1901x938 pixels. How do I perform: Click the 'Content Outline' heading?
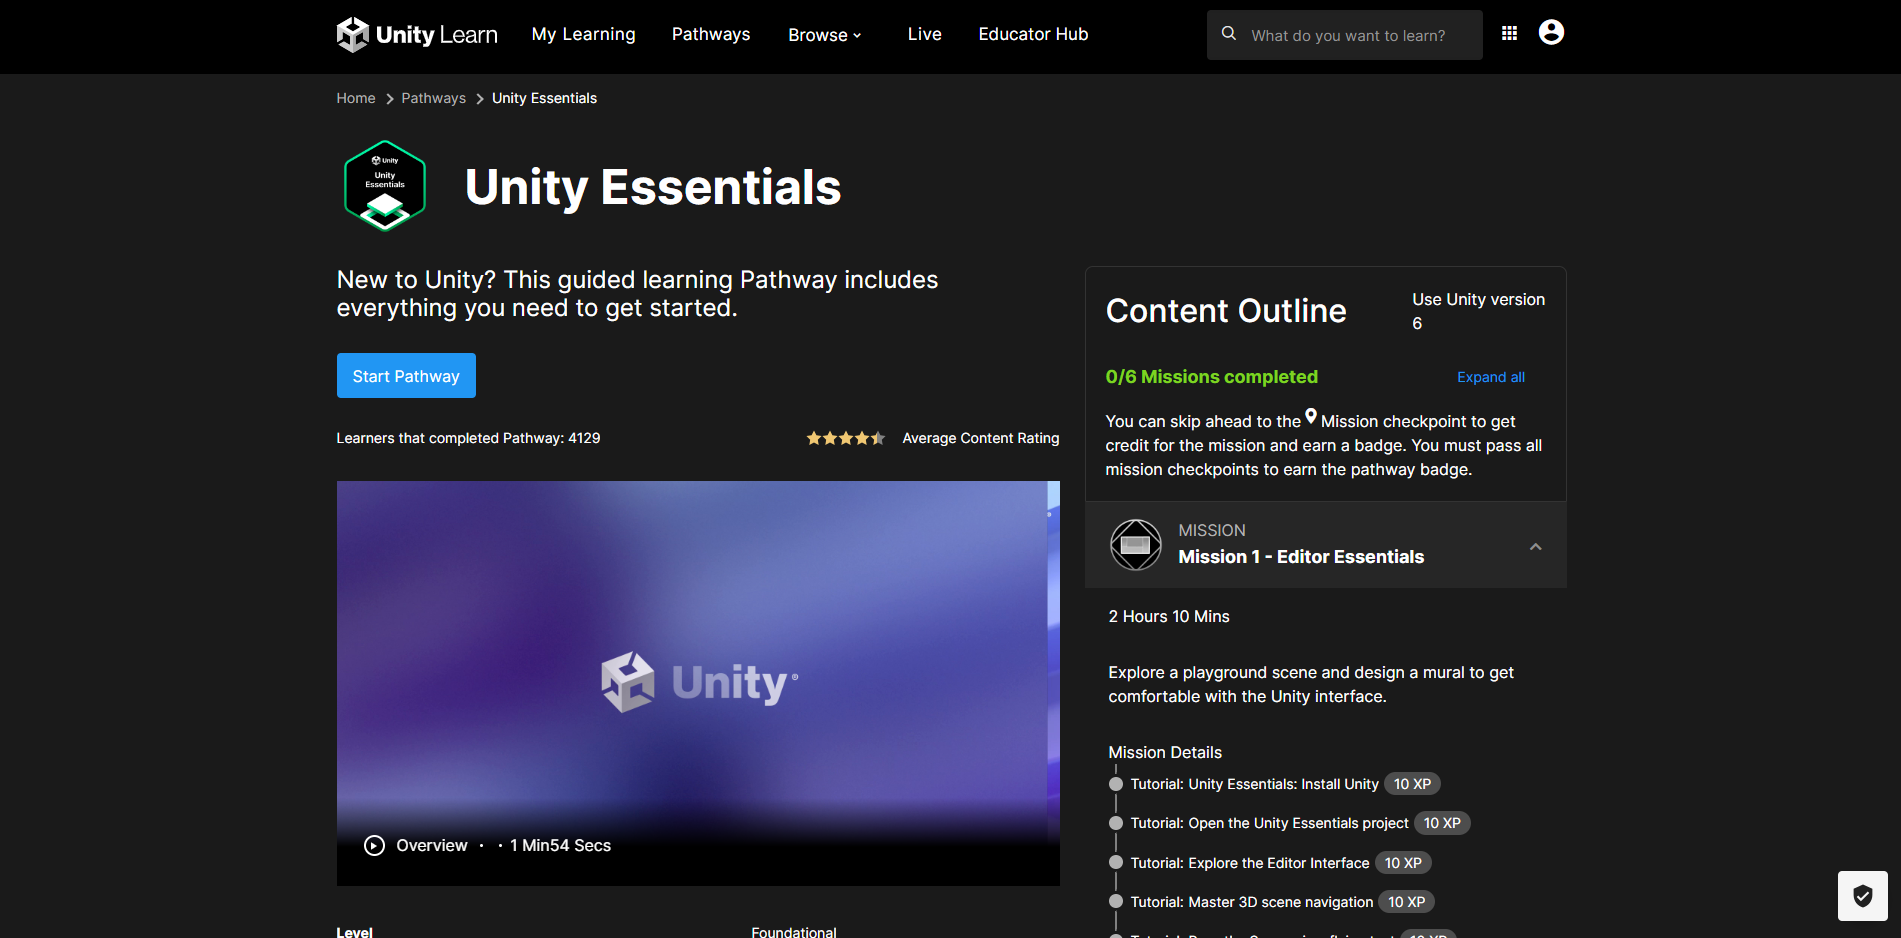point(1226,311)
